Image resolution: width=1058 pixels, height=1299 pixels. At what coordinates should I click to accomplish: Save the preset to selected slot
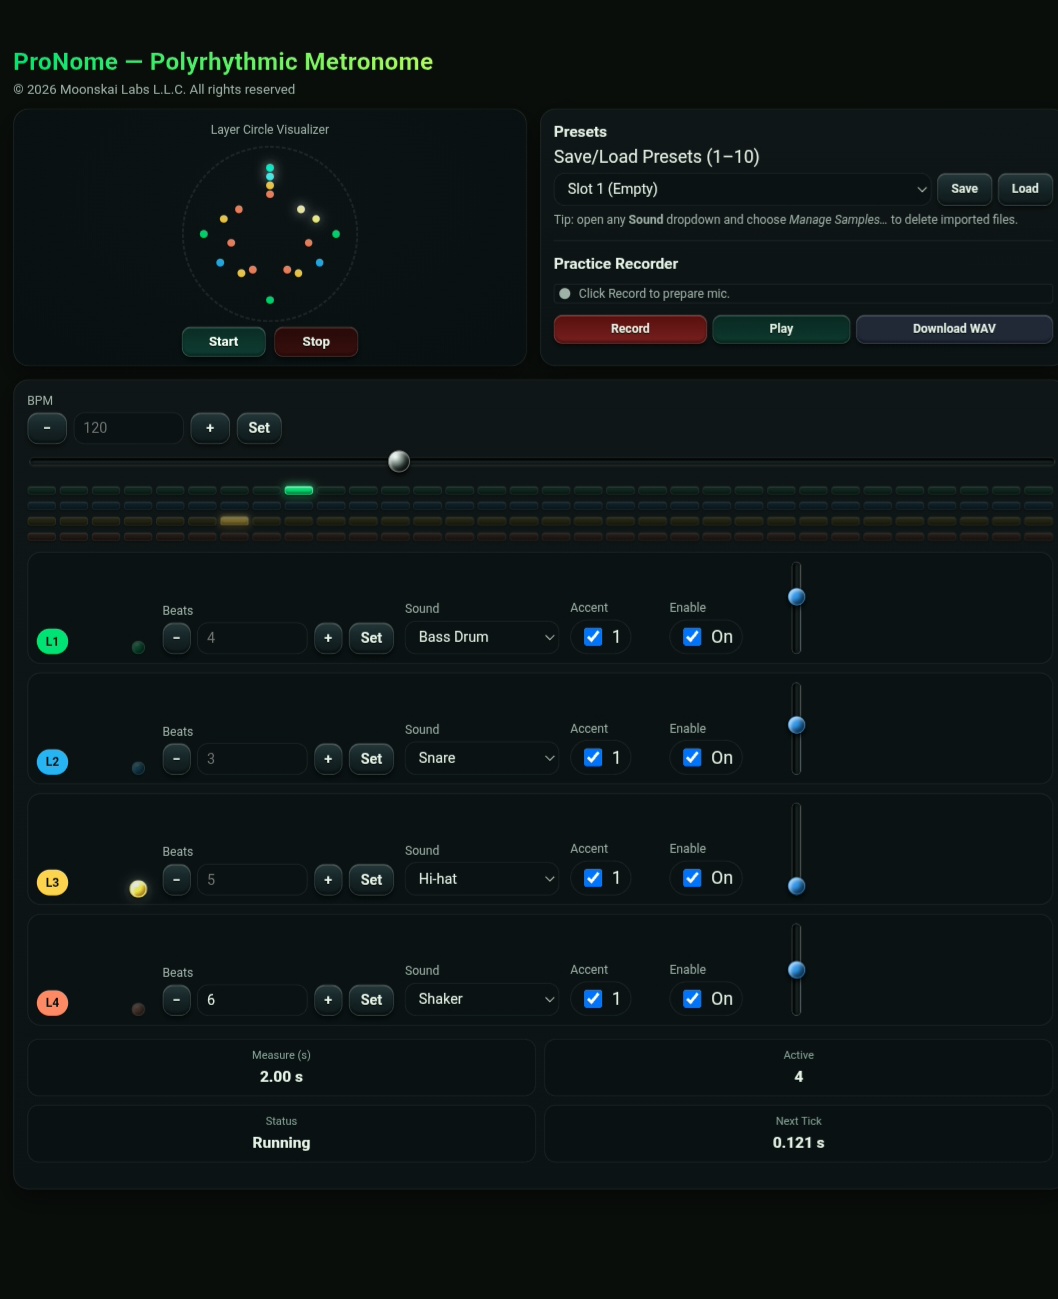tap(964, 188)
